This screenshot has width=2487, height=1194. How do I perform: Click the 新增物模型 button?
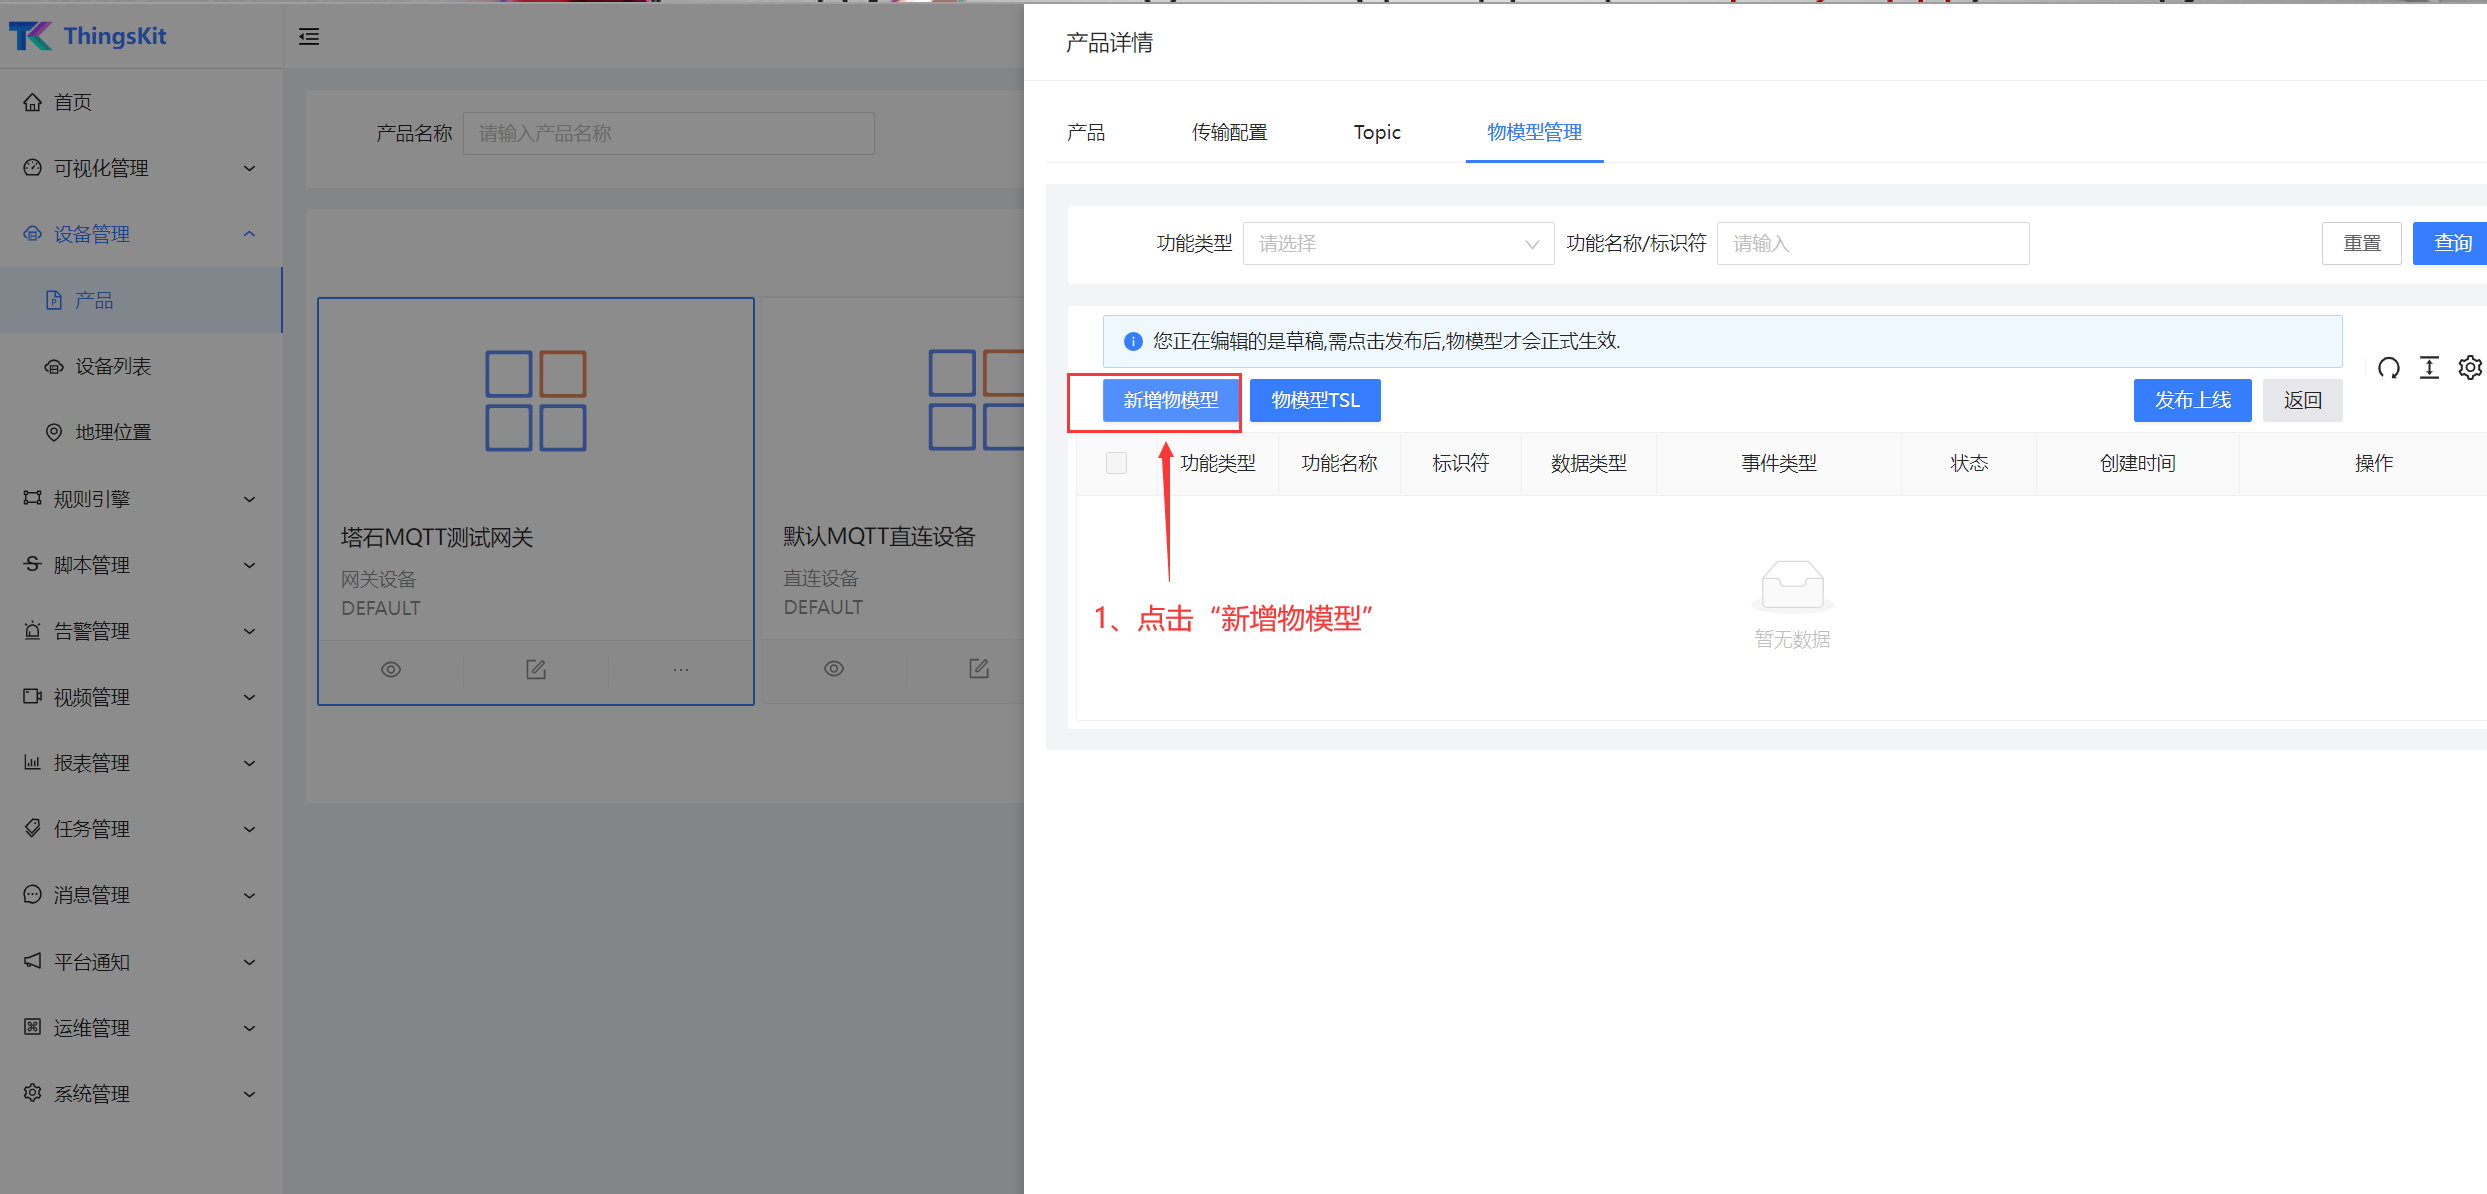1170,400
